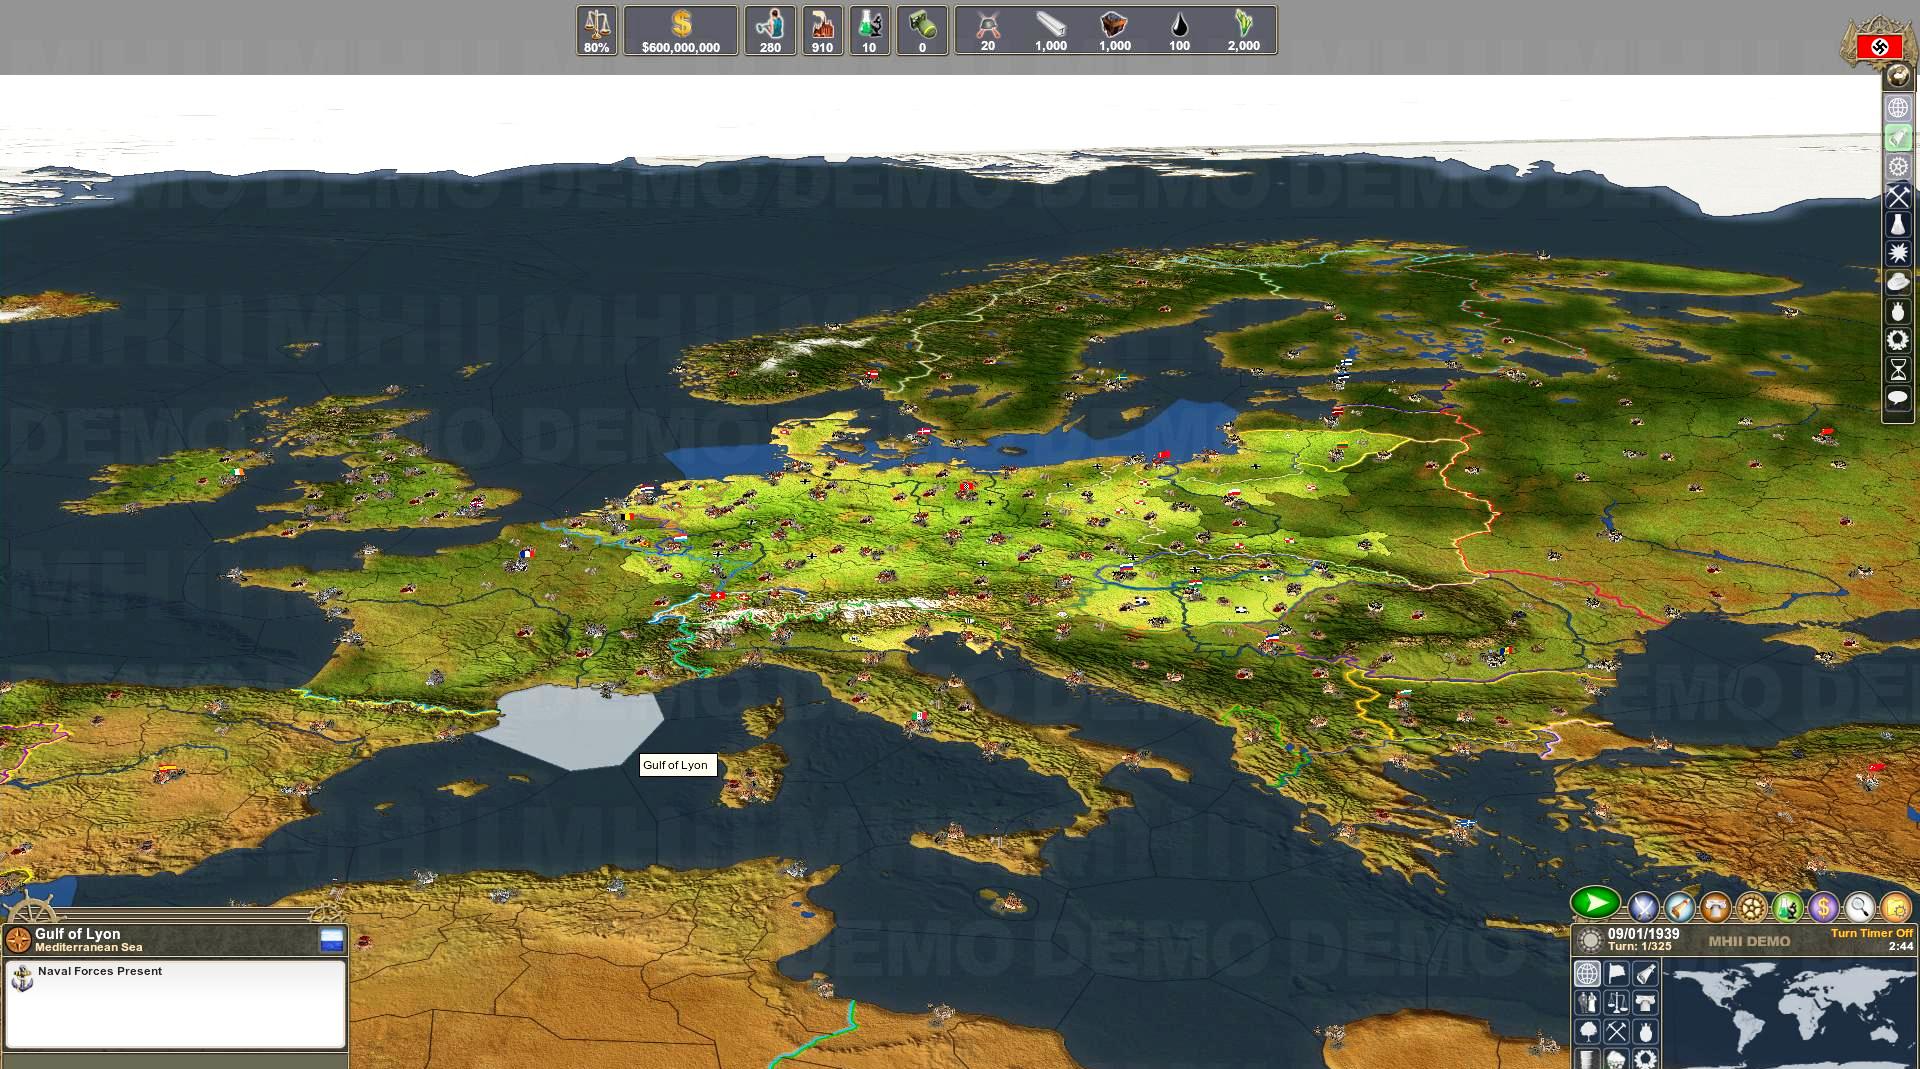Toggle the crossed pickaxes map filter beside minimap
1920x1069 pixels.
pyautogui.click(x=1617, y=1031)
